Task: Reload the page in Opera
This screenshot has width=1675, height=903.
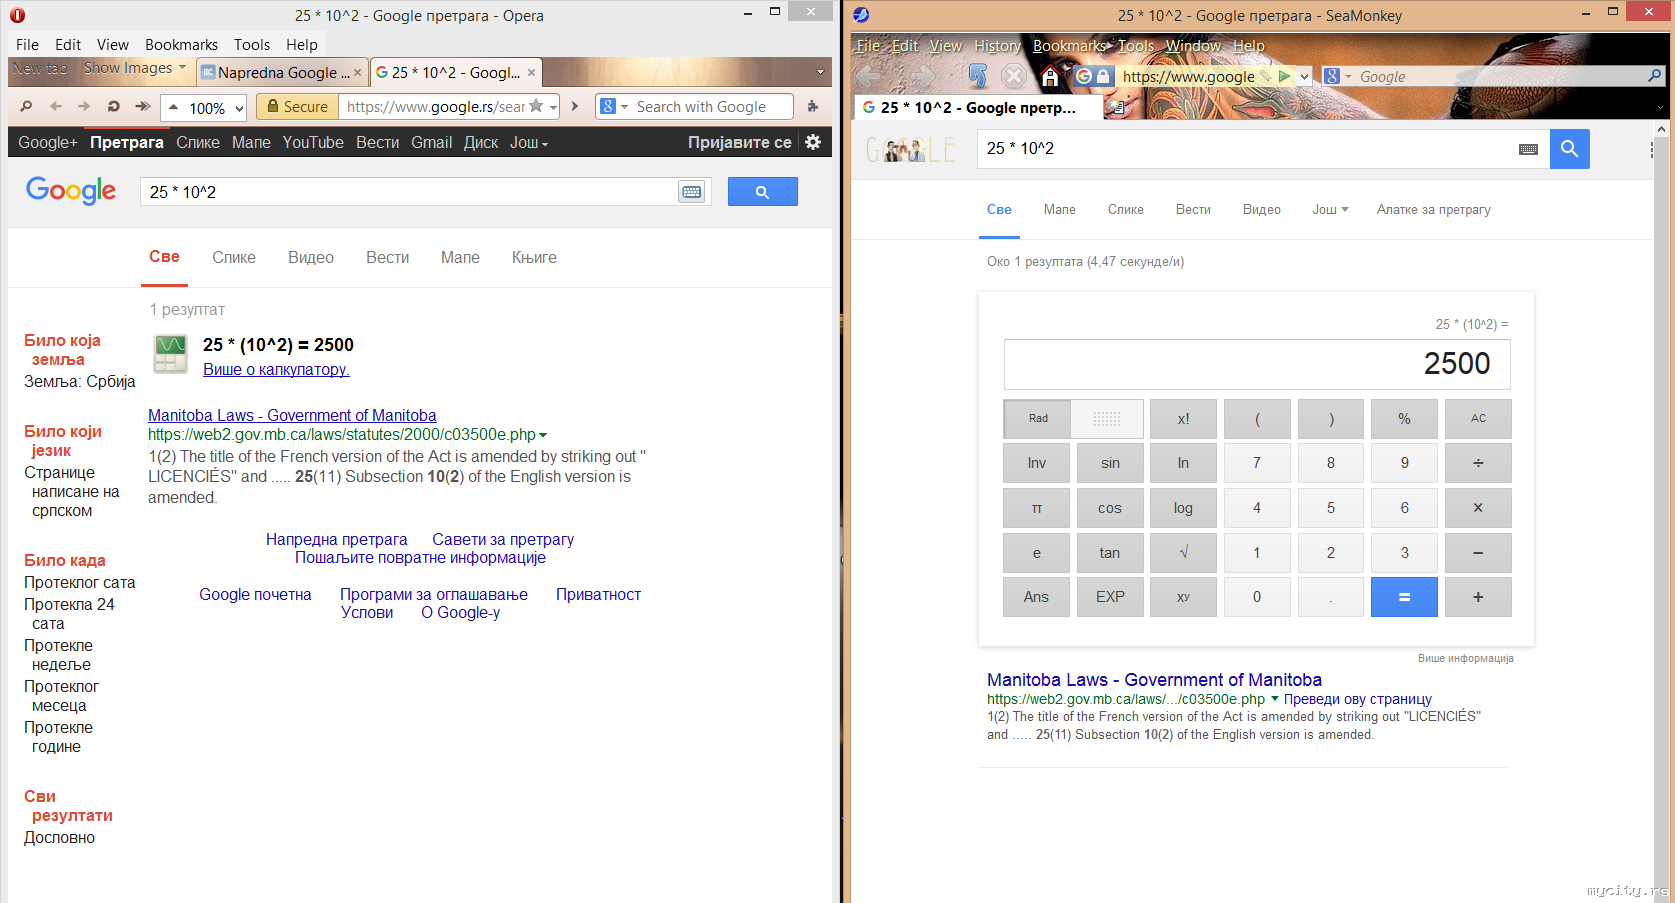Action: tap(113, 107)
